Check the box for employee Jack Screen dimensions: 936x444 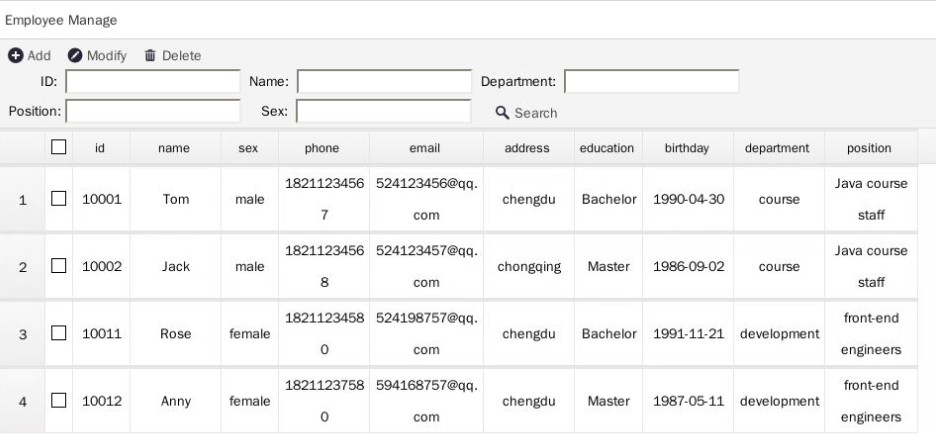coord(58,266)
